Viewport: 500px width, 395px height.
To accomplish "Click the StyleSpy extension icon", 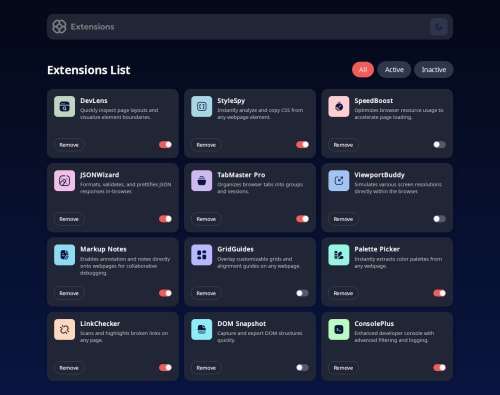I will click(x=202, y=106).
